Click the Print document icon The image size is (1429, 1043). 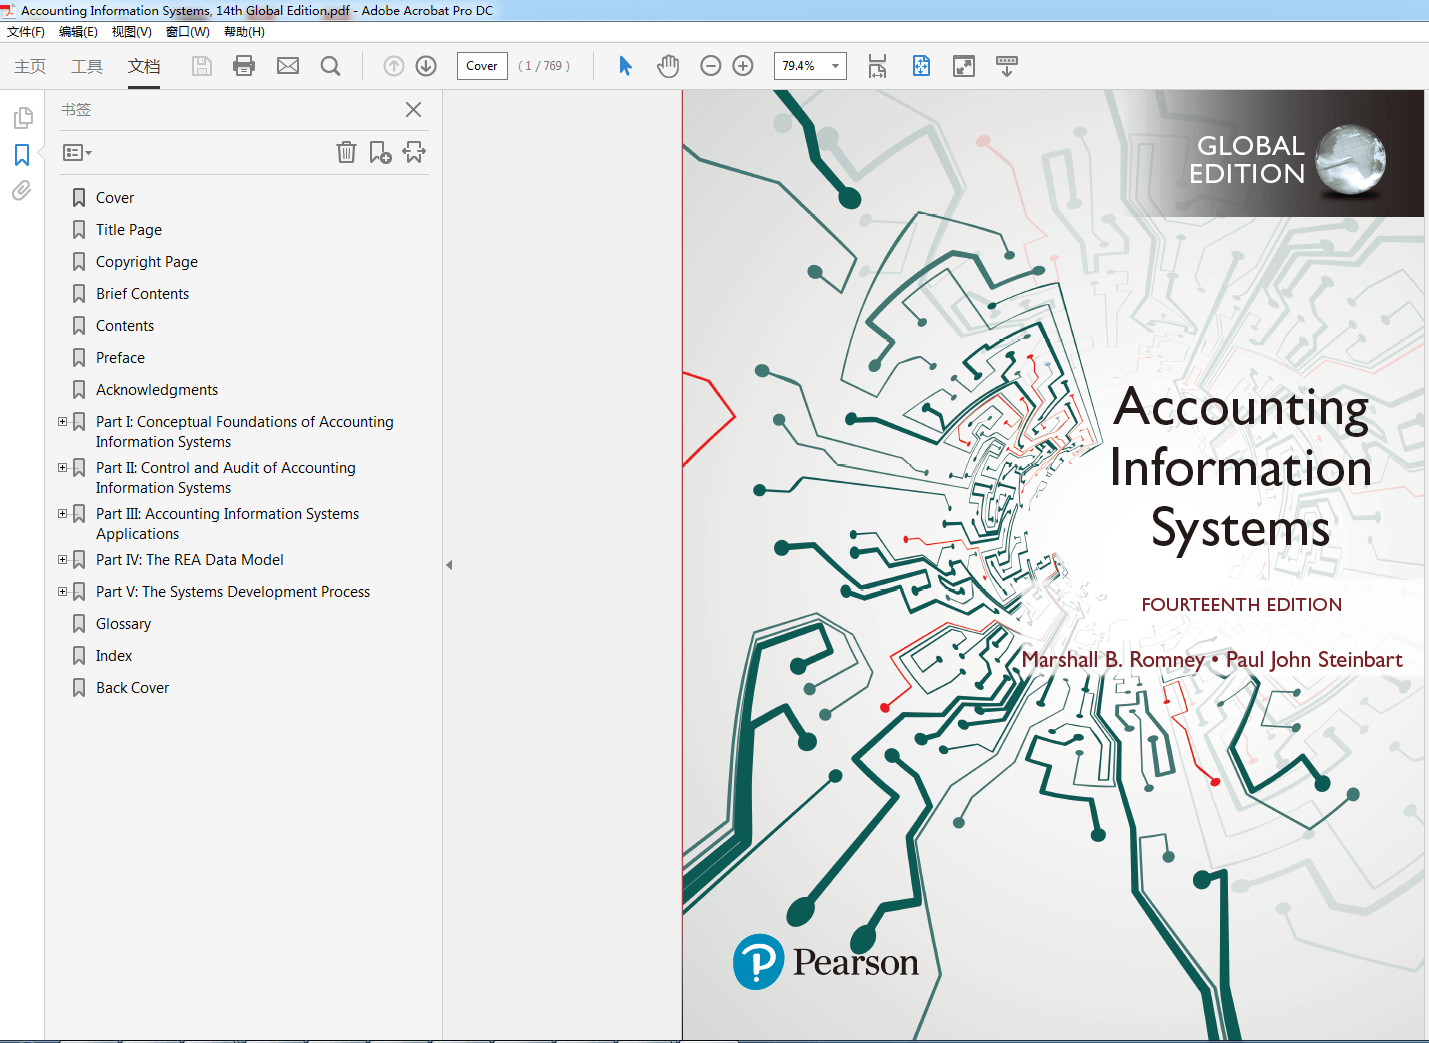(244, 66)
